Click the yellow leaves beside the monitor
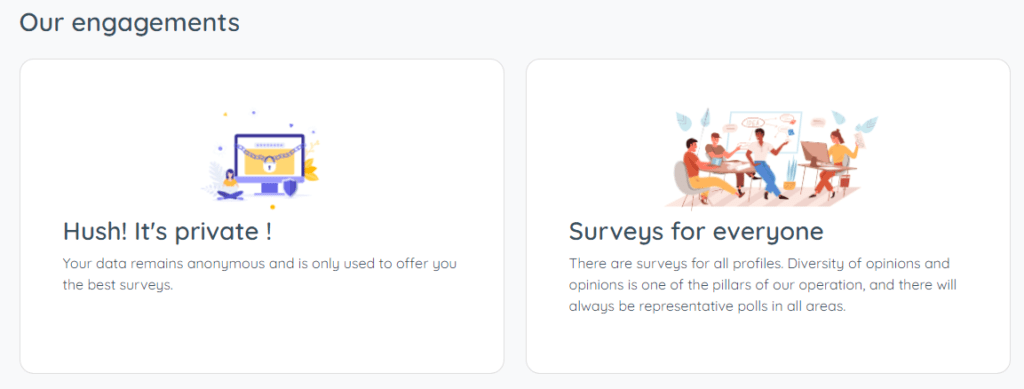Image resolution: width=1024 pixels, height=389 pixels. coord(312,170)
